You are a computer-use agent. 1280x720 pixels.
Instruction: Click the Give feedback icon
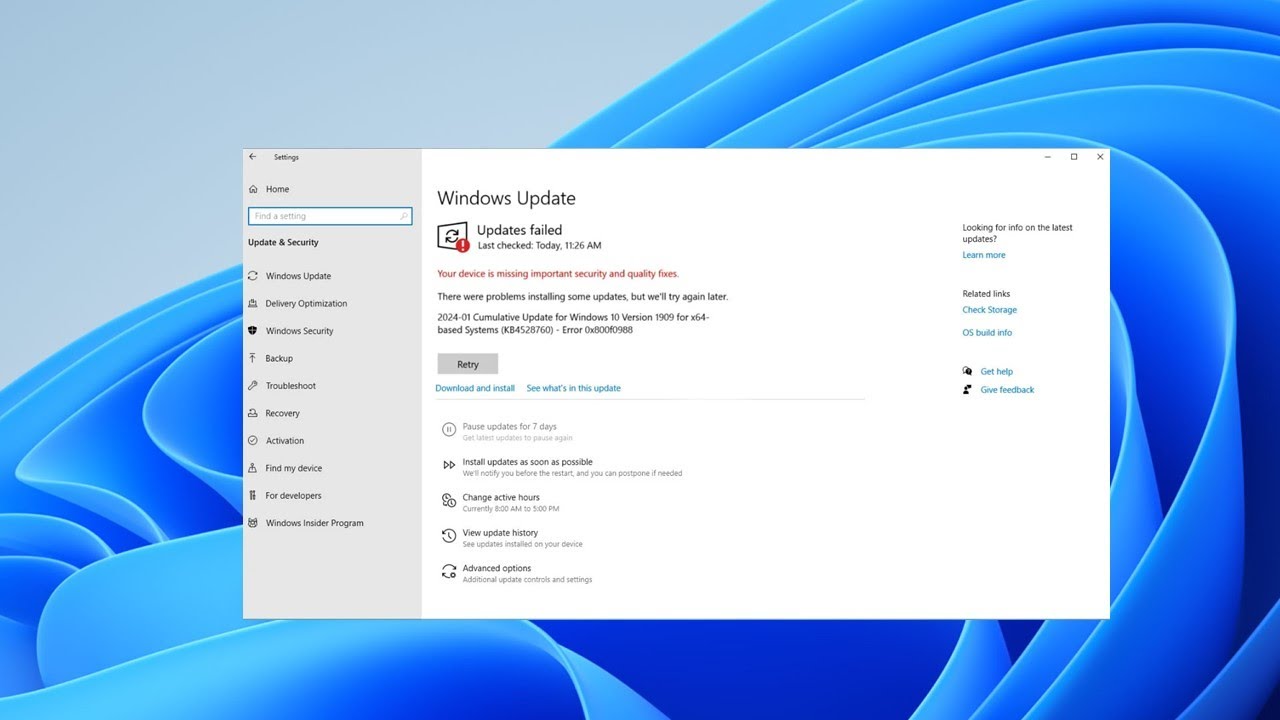coord(967,389)
